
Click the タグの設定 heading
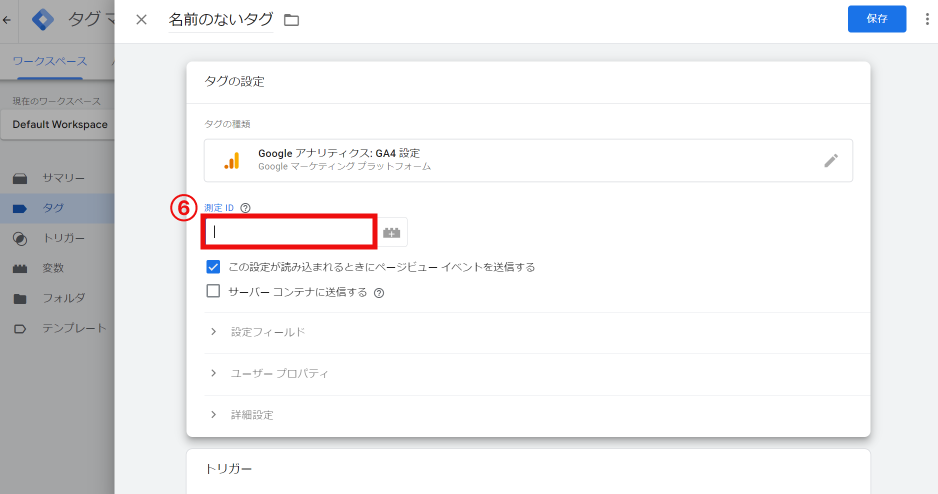click(x=234, y=81)
